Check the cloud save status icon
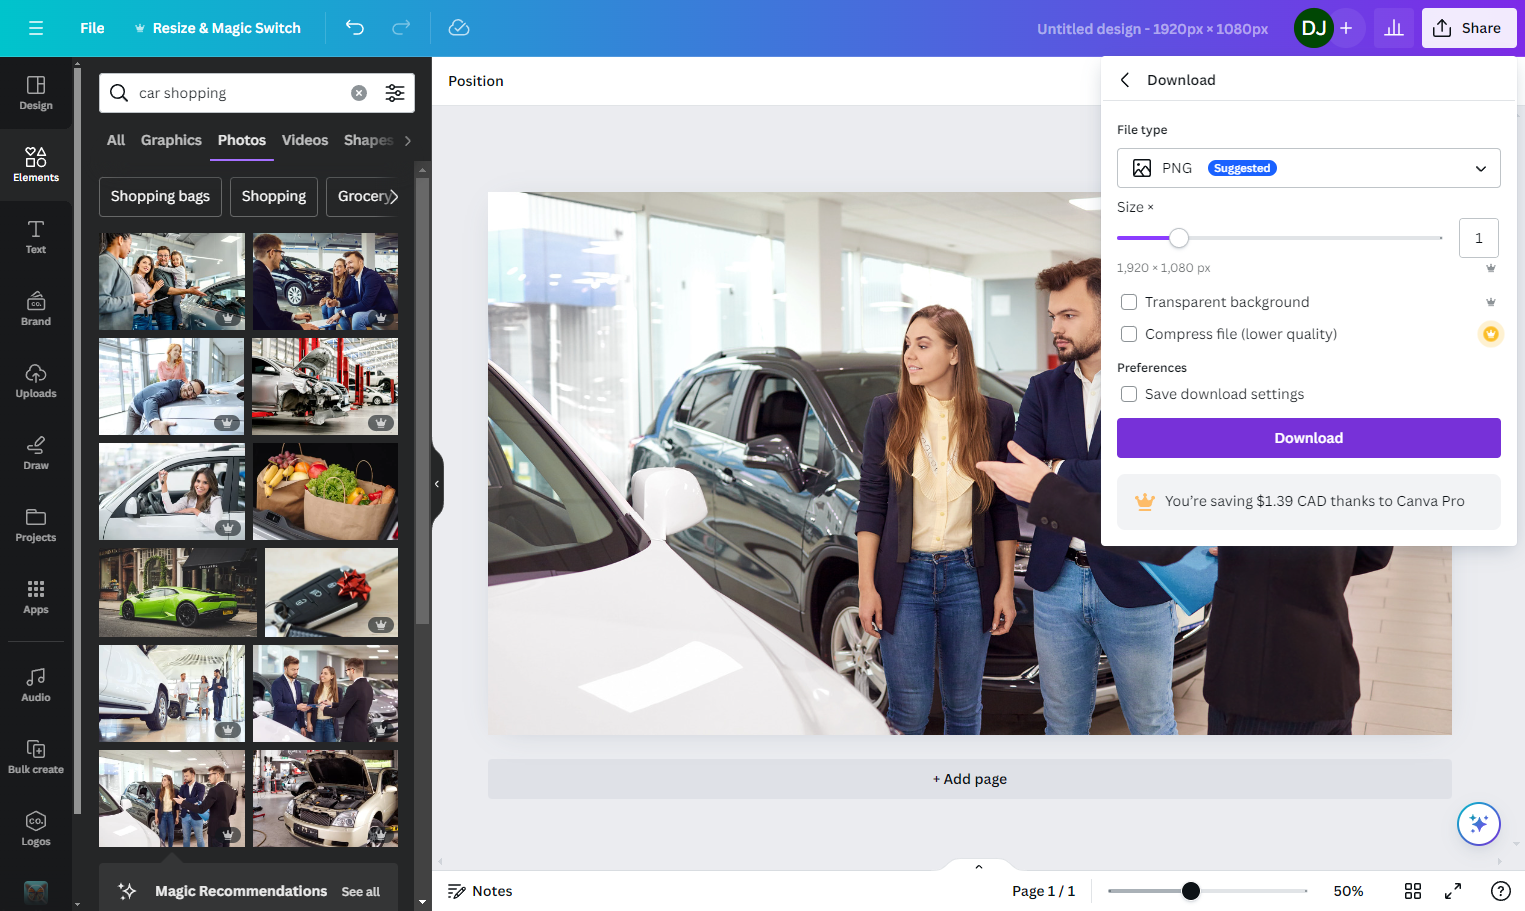1525x911 pixels. pyautogui.click(x=459, y=28)
